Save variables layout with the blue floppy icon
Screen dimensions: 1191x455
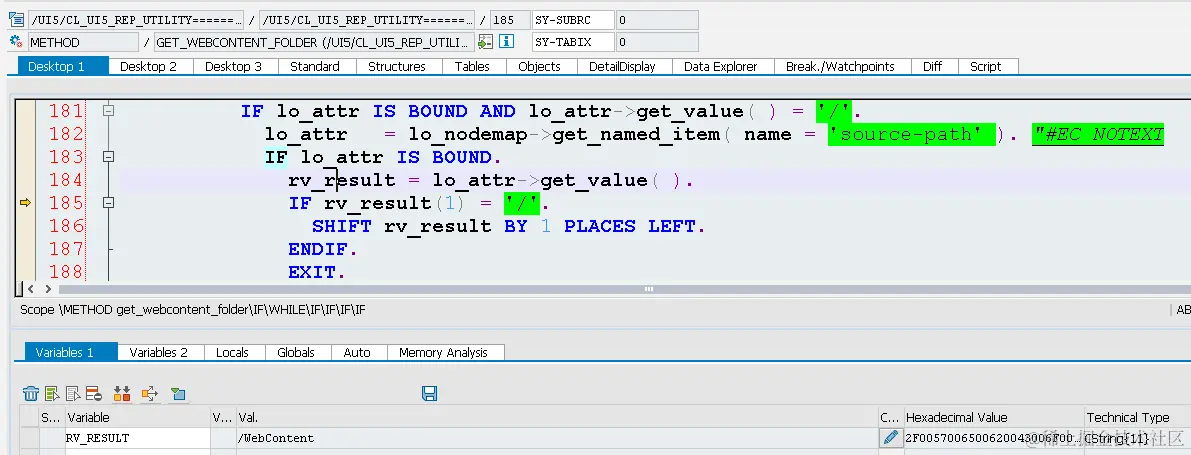(429, 393)
